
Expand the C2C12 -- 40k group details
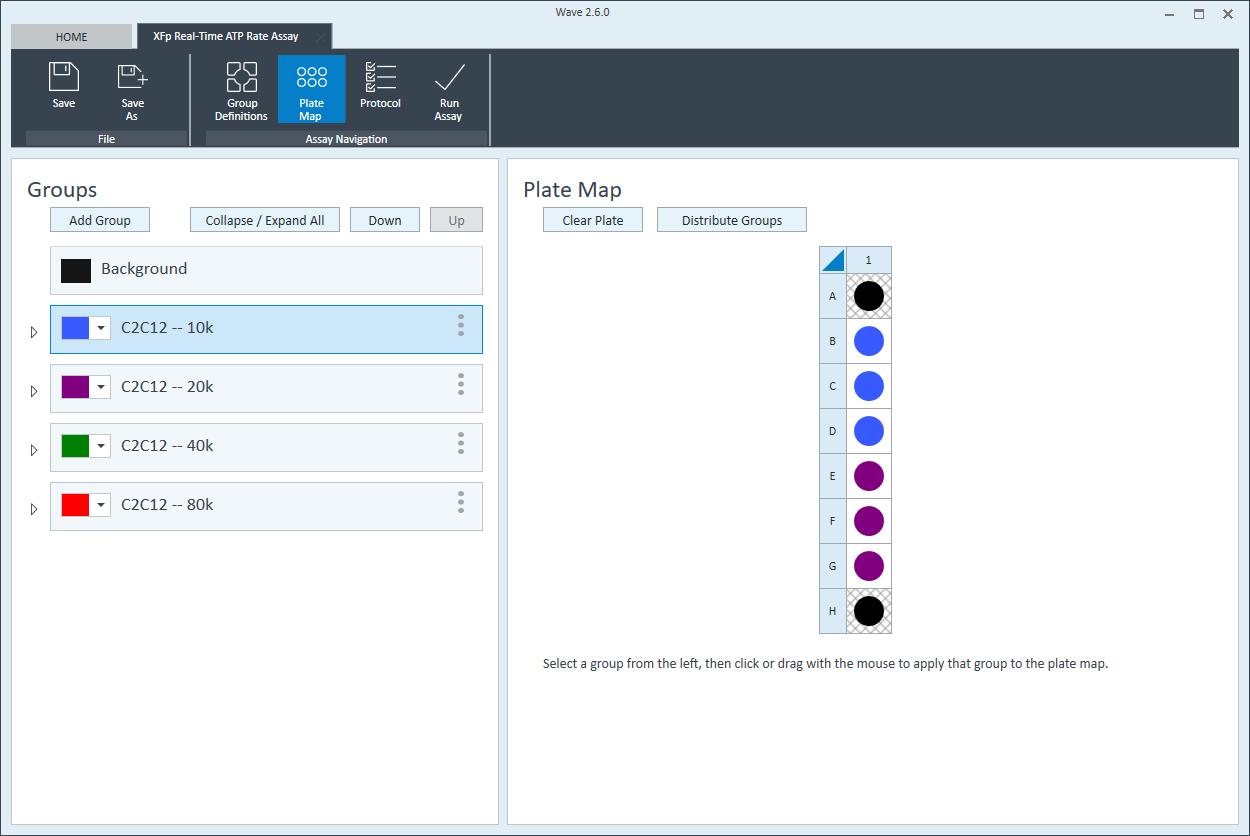click(x=34, y=450)
